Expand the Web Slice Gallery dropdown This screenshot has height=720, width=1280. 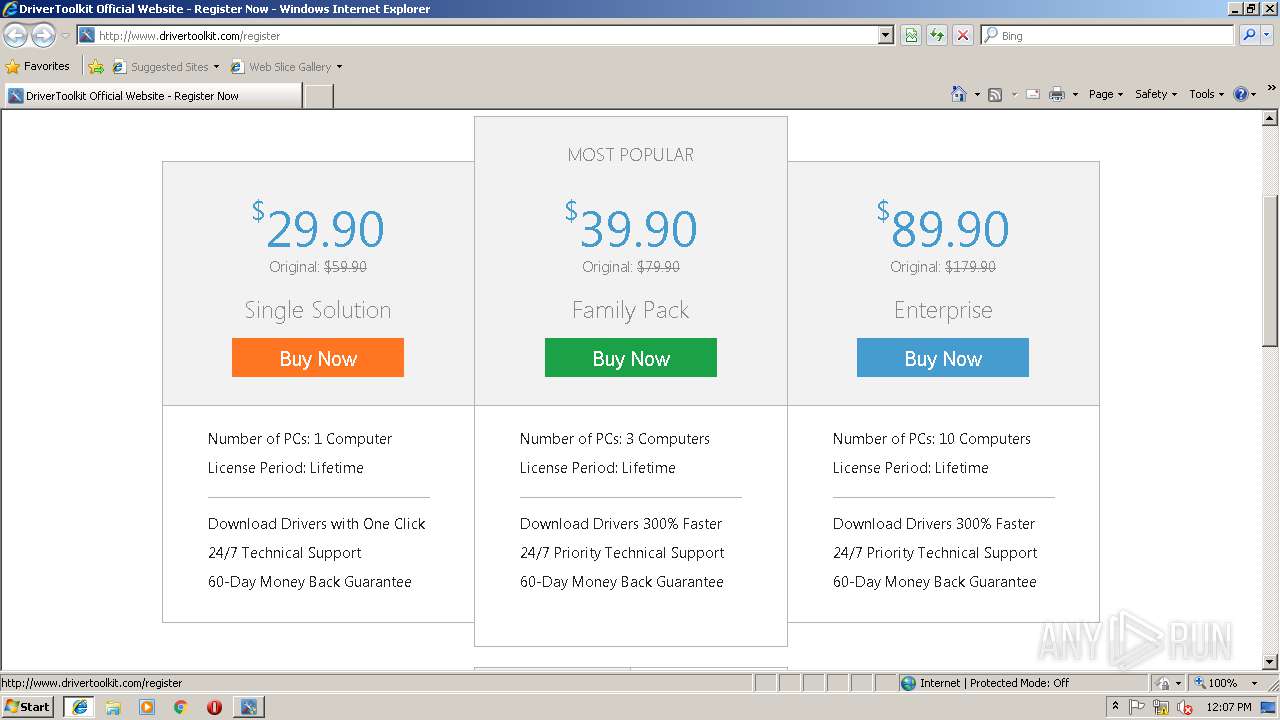click(339, 67)
